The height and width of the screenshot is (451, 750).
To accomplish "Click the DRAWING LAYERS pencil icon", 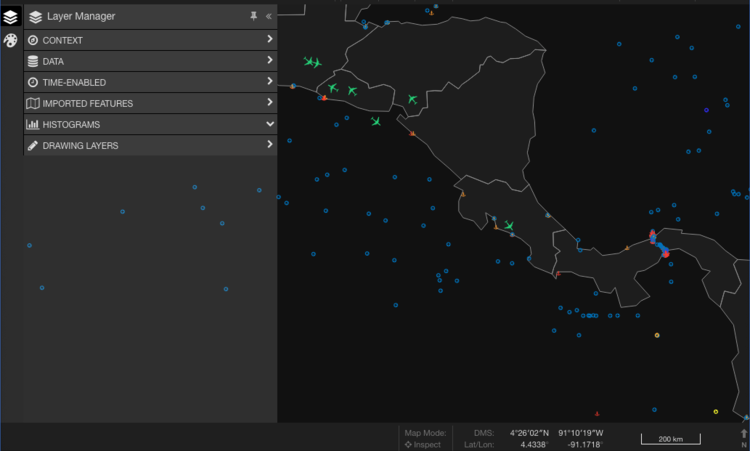I will [x=33, y=145].
